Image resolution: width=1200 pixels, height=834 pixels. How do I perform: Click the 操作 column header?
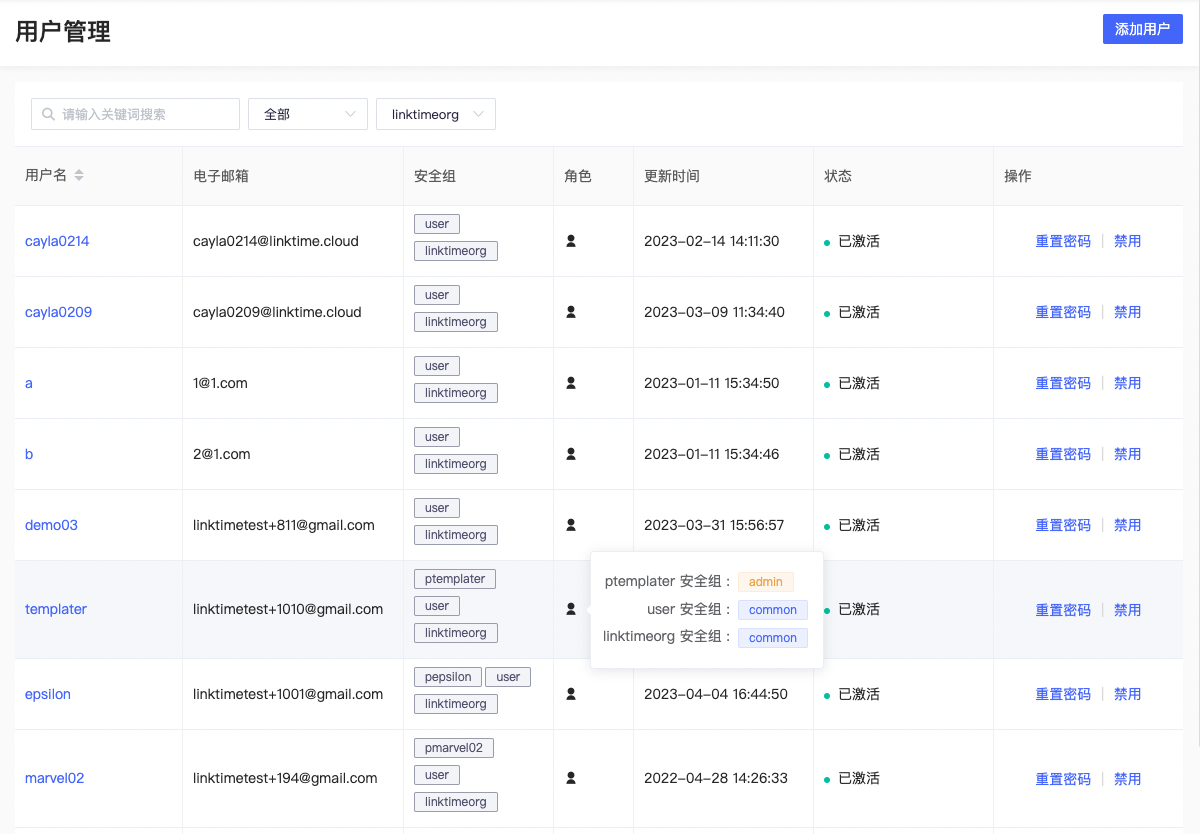[1018, 176]
